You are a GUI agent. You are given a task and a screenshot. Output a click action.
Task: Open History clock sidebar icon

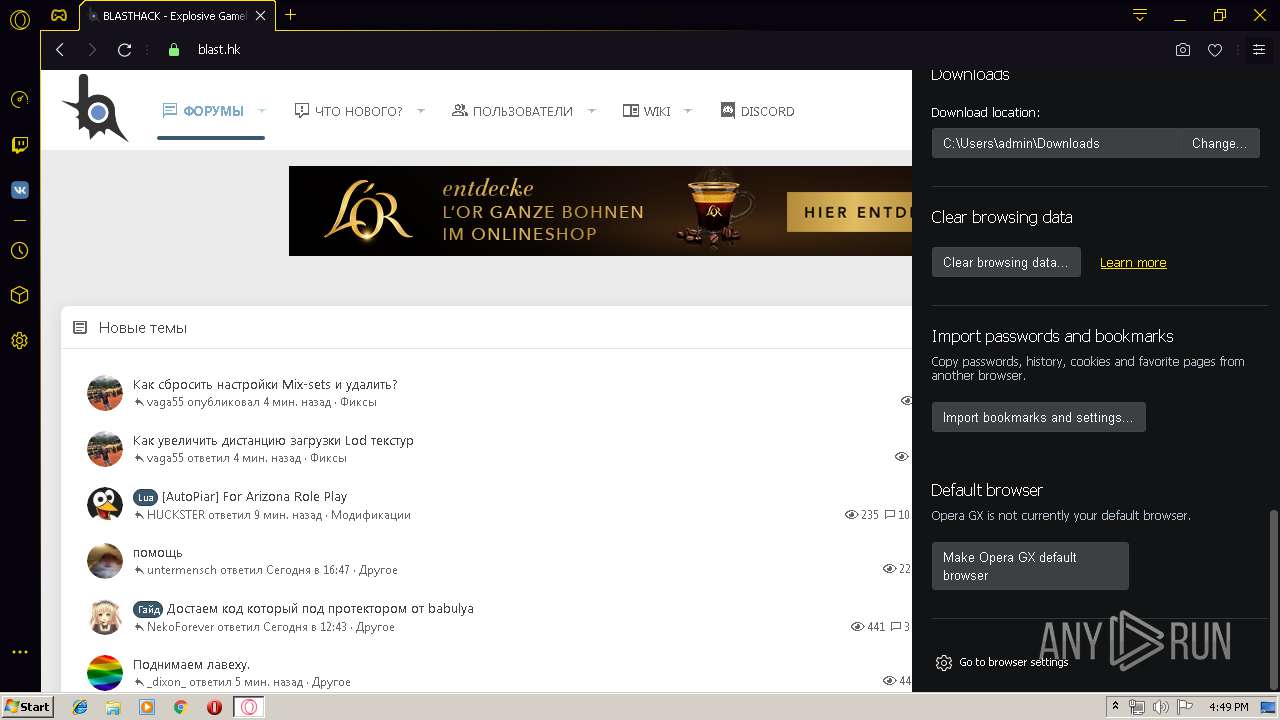(19, 250)
